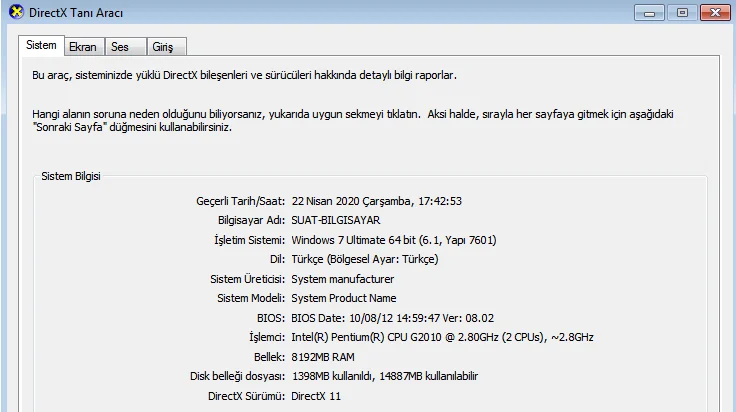The image size is (736, 412).
Task: Click the DirectX 11 version value
Action: point(316,396)
